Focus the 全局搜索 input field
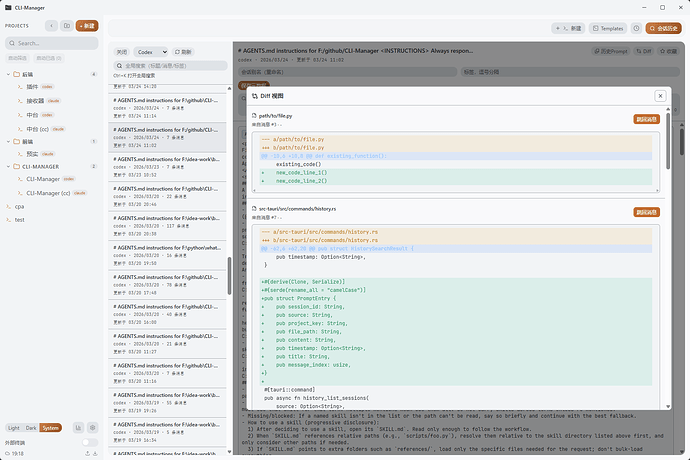Screen dimensions: 690x460 [170, 66]
